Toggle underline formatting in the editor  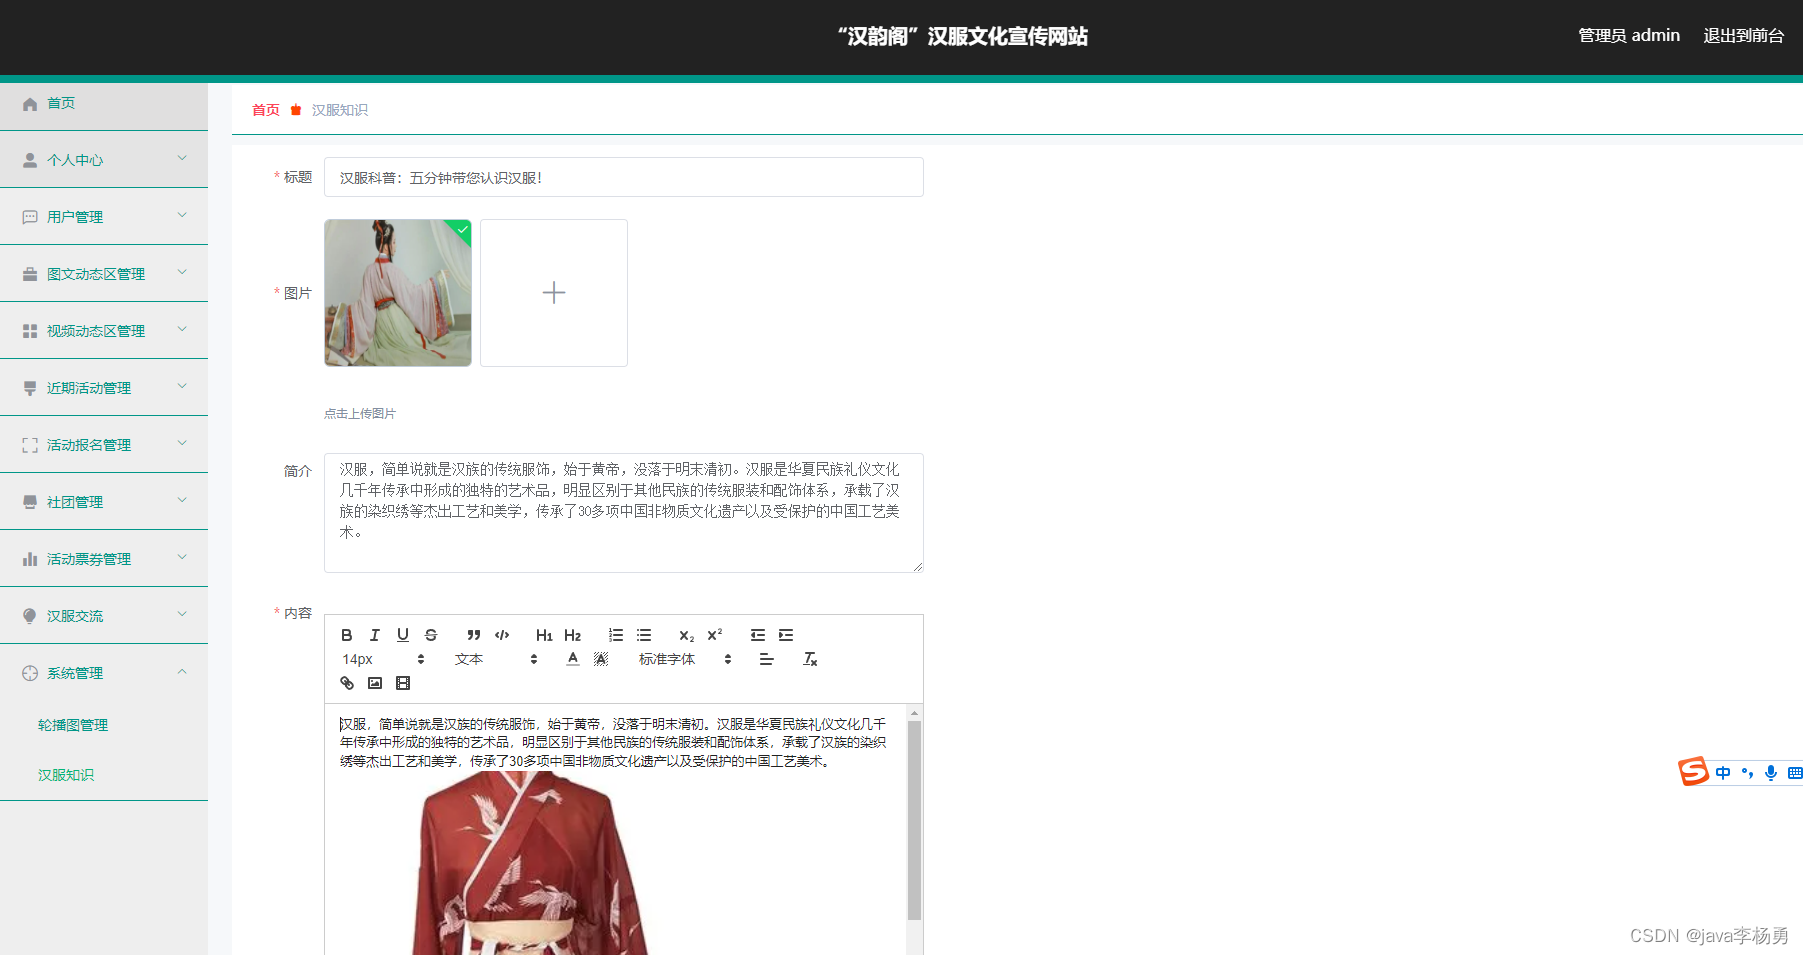403,635
